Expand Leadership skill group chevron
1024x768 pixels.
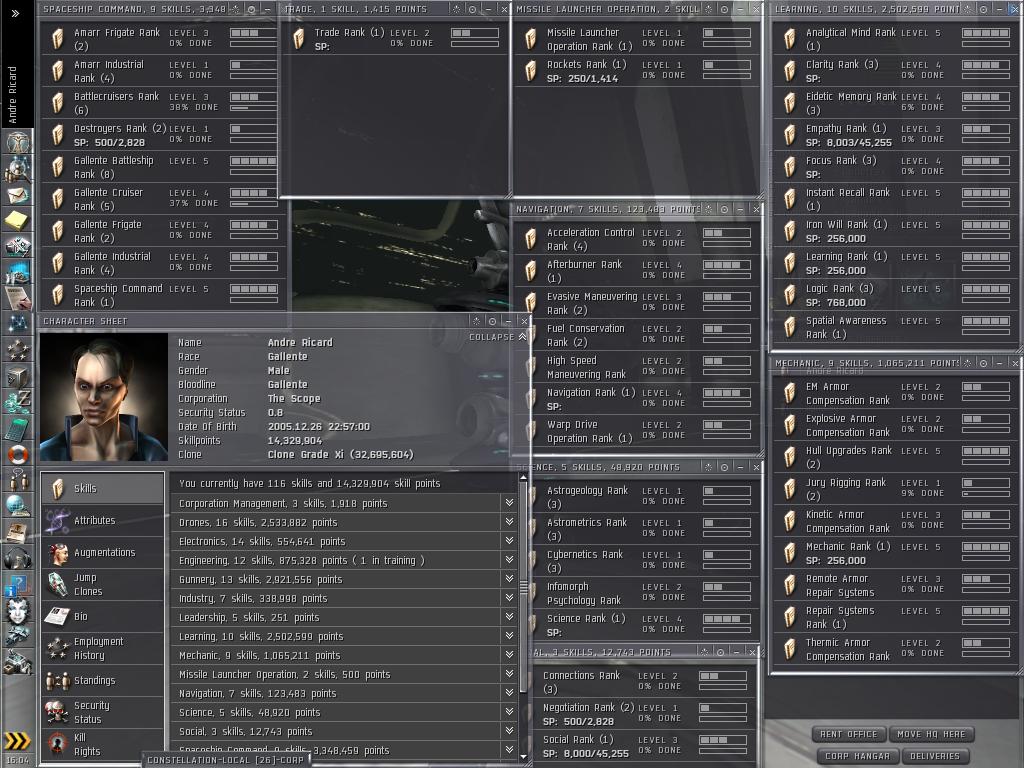(509, 616)
